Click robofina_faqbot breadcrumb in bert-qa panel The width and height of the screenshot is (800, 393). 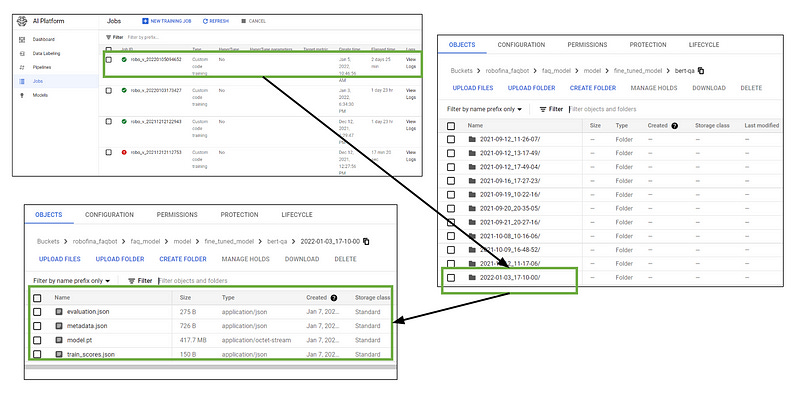tap(507, 70)
